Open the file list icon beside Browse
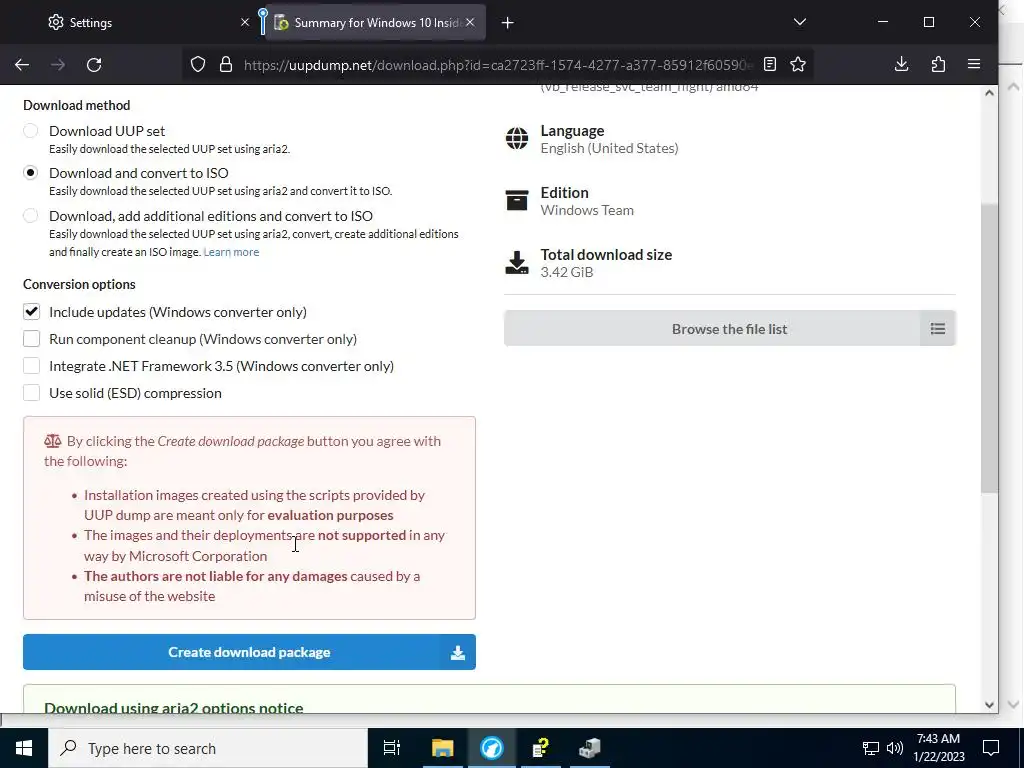 pyautogui.click(x=938, y=328)
